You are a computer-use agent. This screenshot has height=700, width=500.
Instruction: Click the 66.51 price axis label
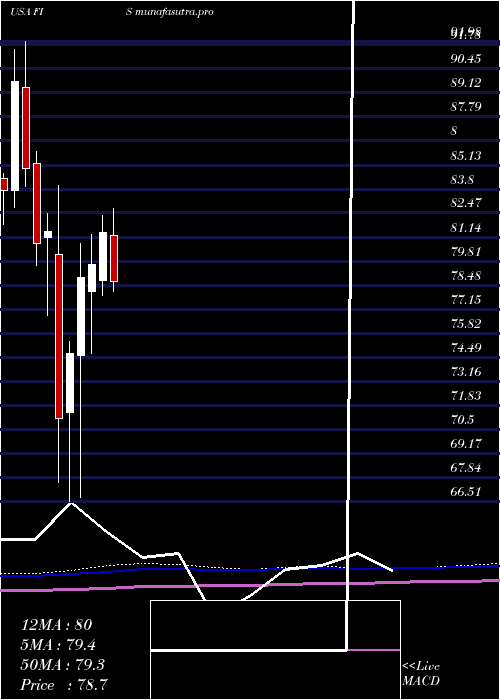point(466,492)
